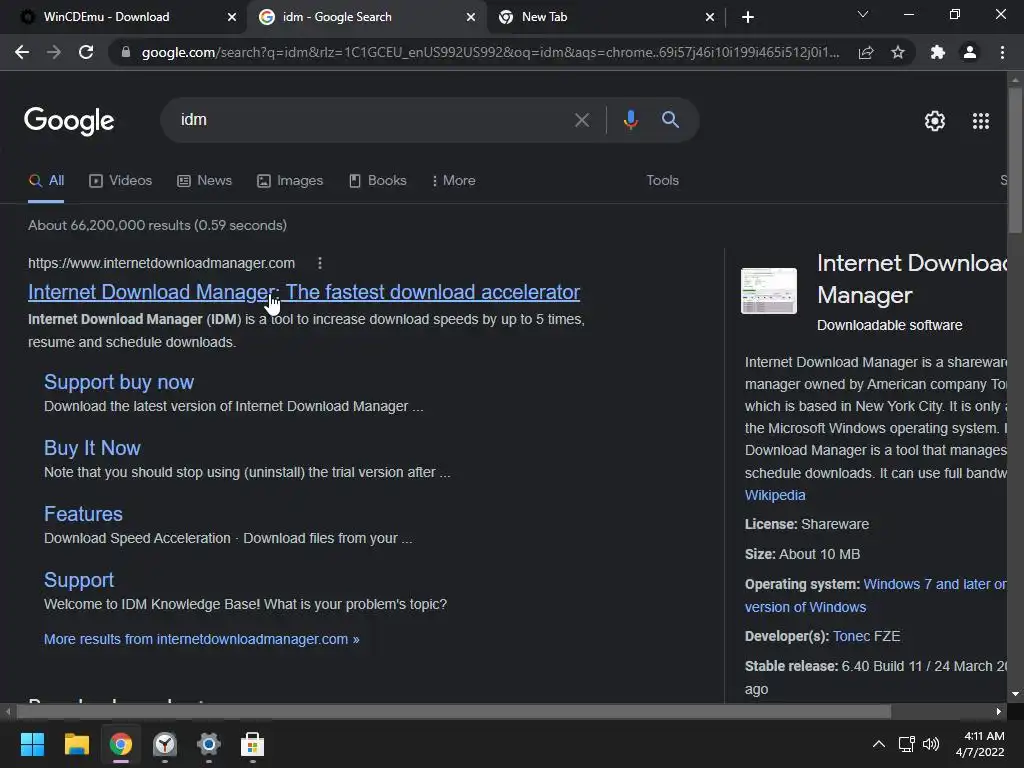Screen dimensions: 1024x768
Task: Close the WinCDEmu - Download tab
Action: click(x=232, y=17)
